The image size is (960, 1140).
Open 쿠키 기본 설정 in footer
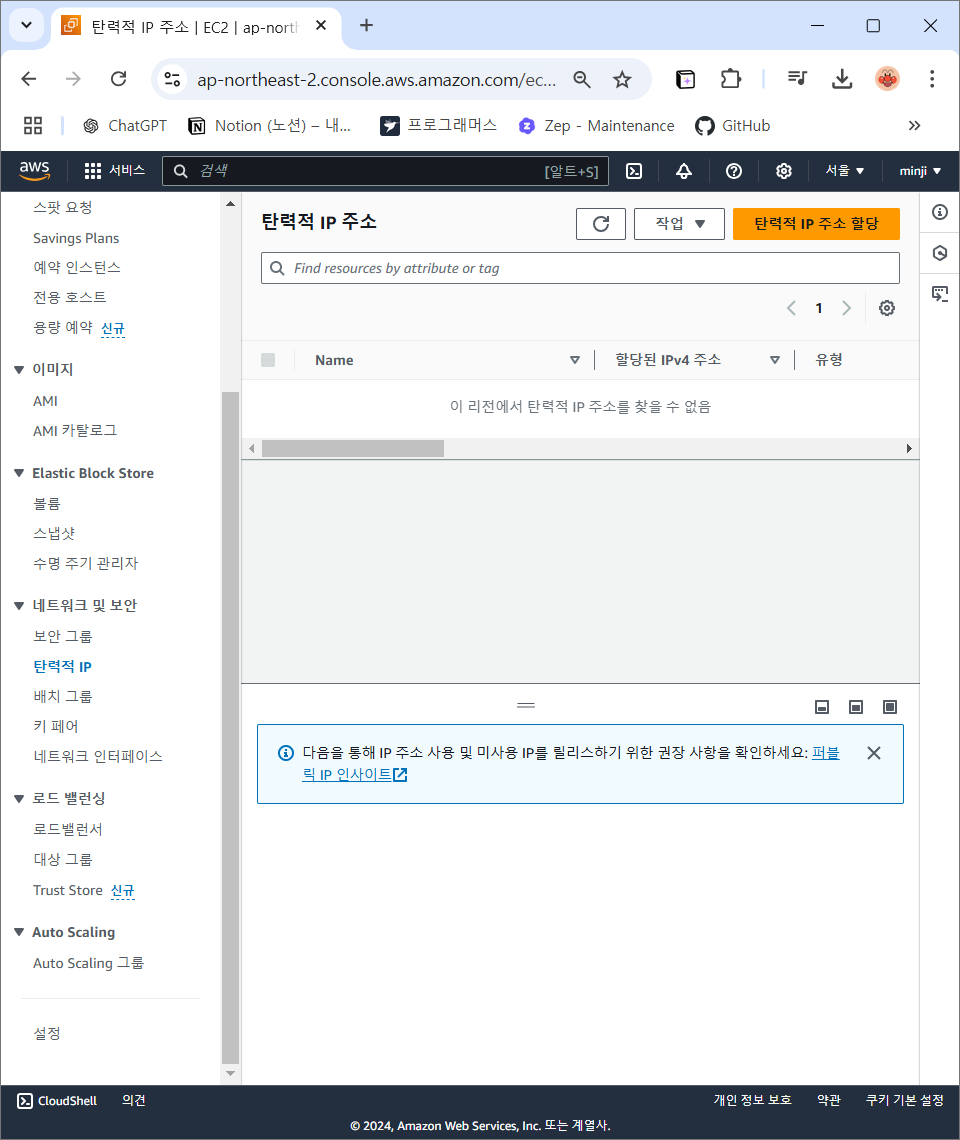pyautogui.click(x=905, y=1100)
